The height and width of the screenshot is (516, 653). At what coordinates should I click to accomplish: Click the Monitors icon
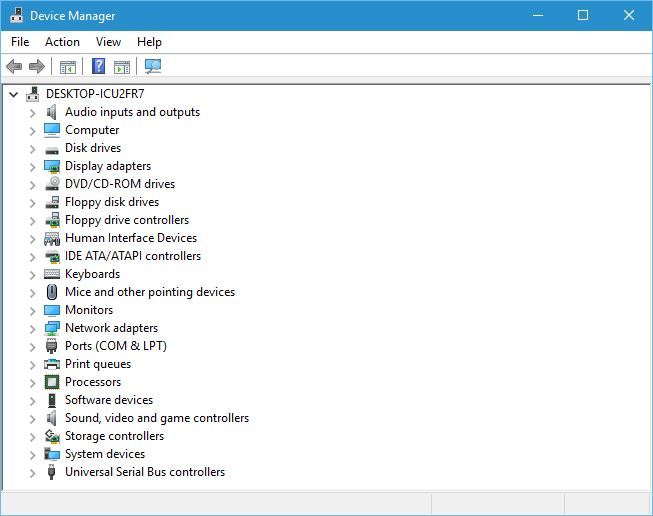point(52,310)
